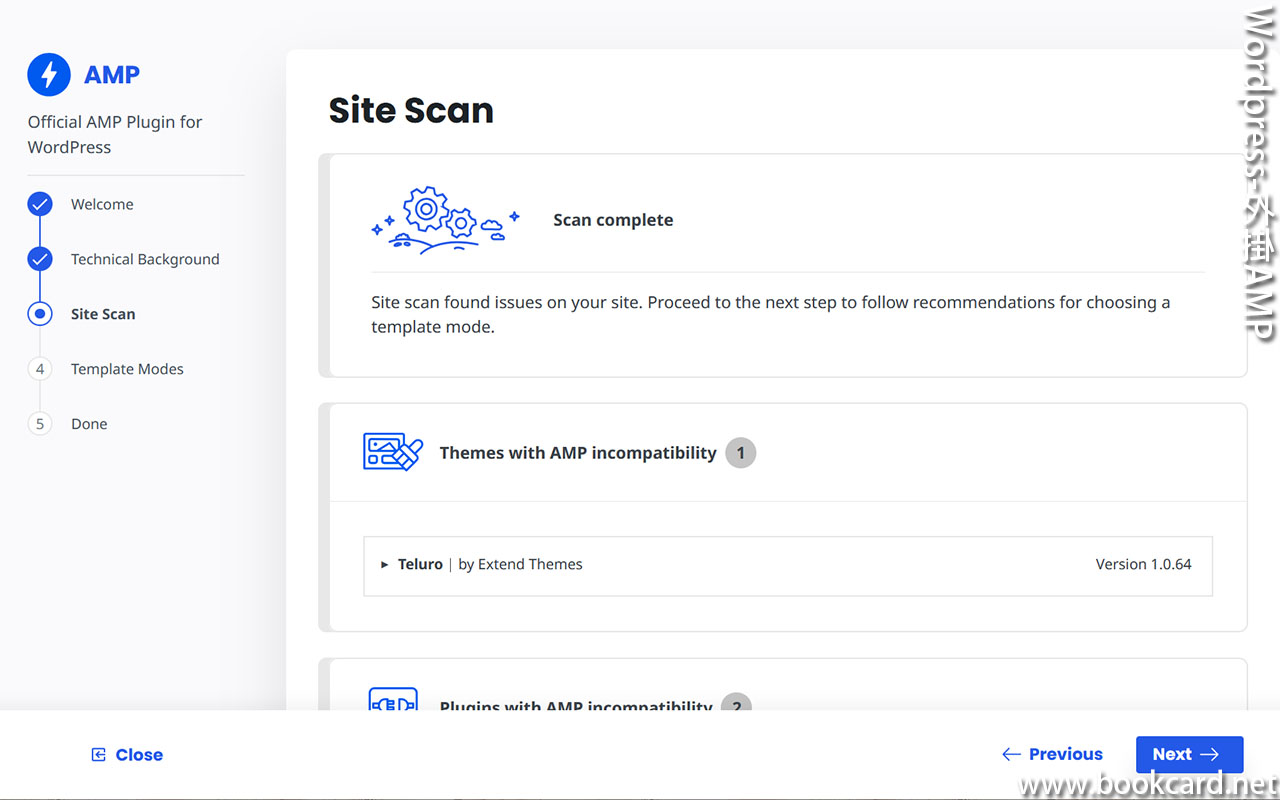Viewport: 1280px width, 800px height.
Task: Click the Teluro version number text
Action: click(1143, 564)
